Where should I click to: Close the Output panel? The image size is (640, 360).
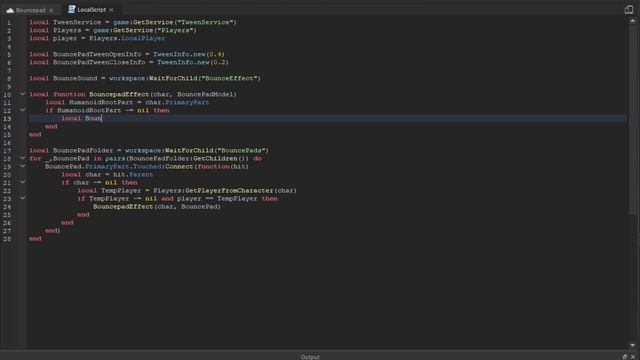tap(633, 357)
